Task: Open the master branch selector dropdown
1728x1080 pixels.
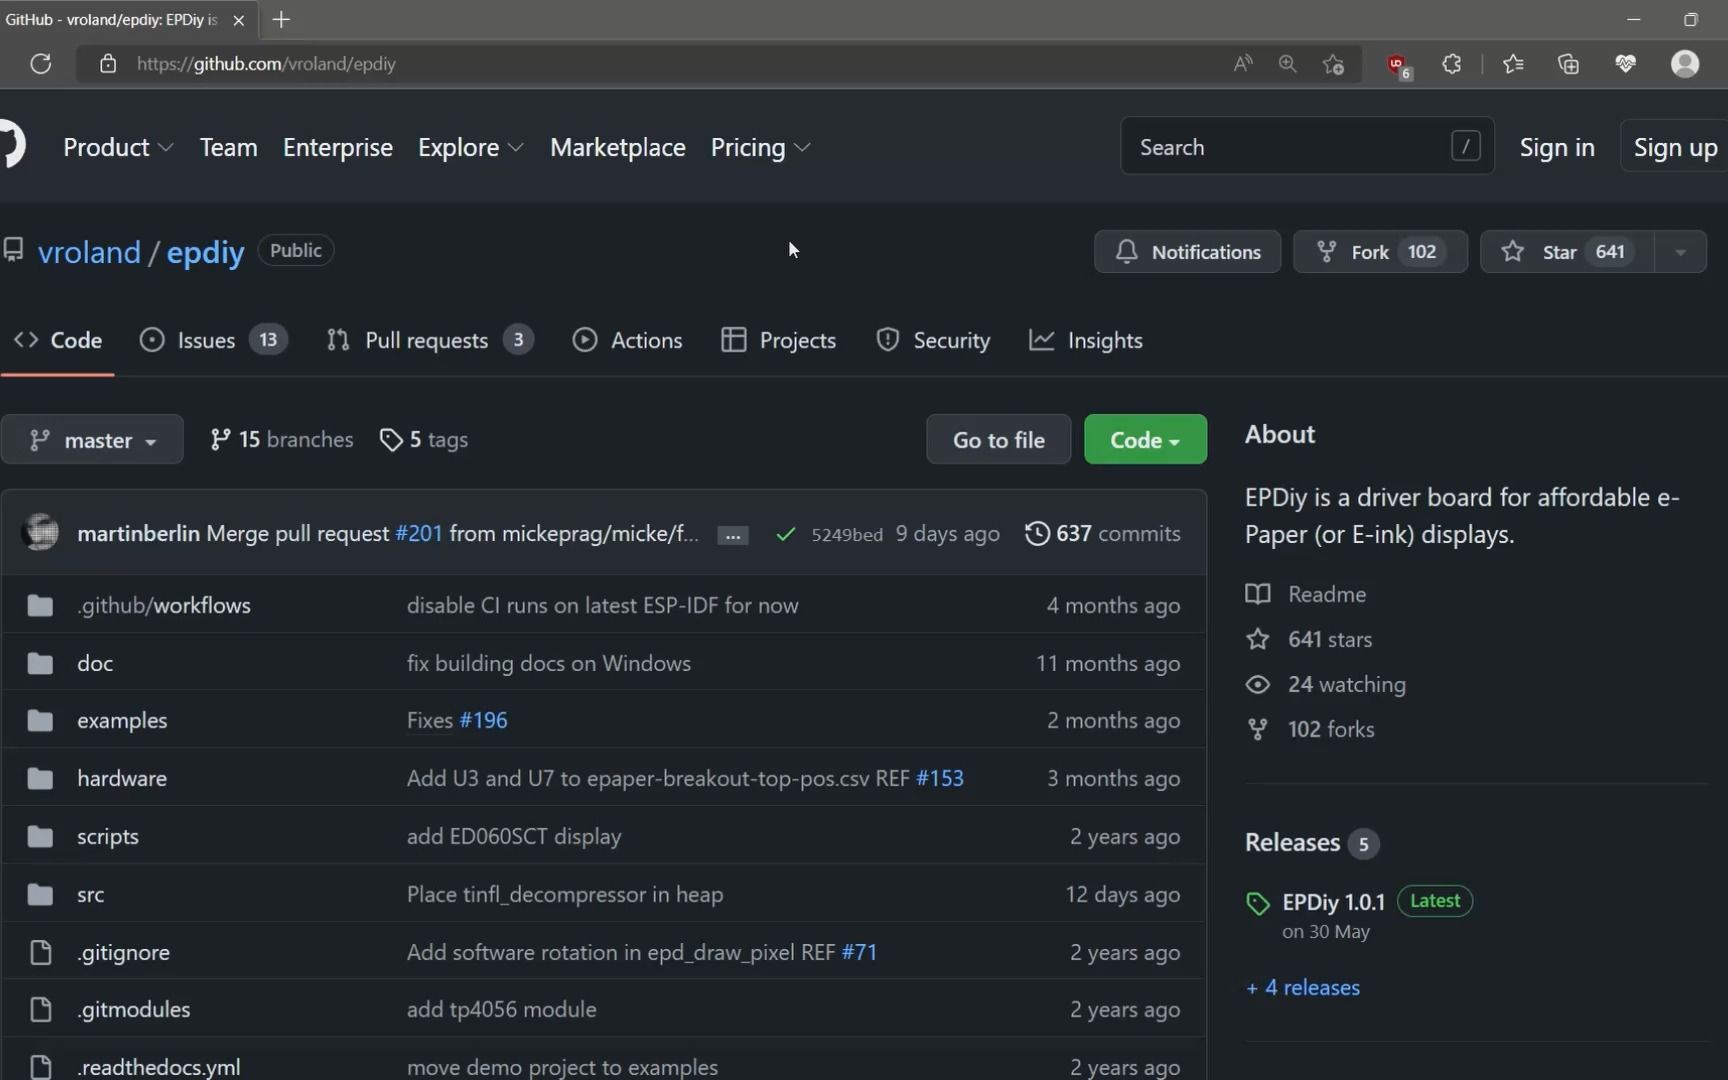Action: click(92, 439)
